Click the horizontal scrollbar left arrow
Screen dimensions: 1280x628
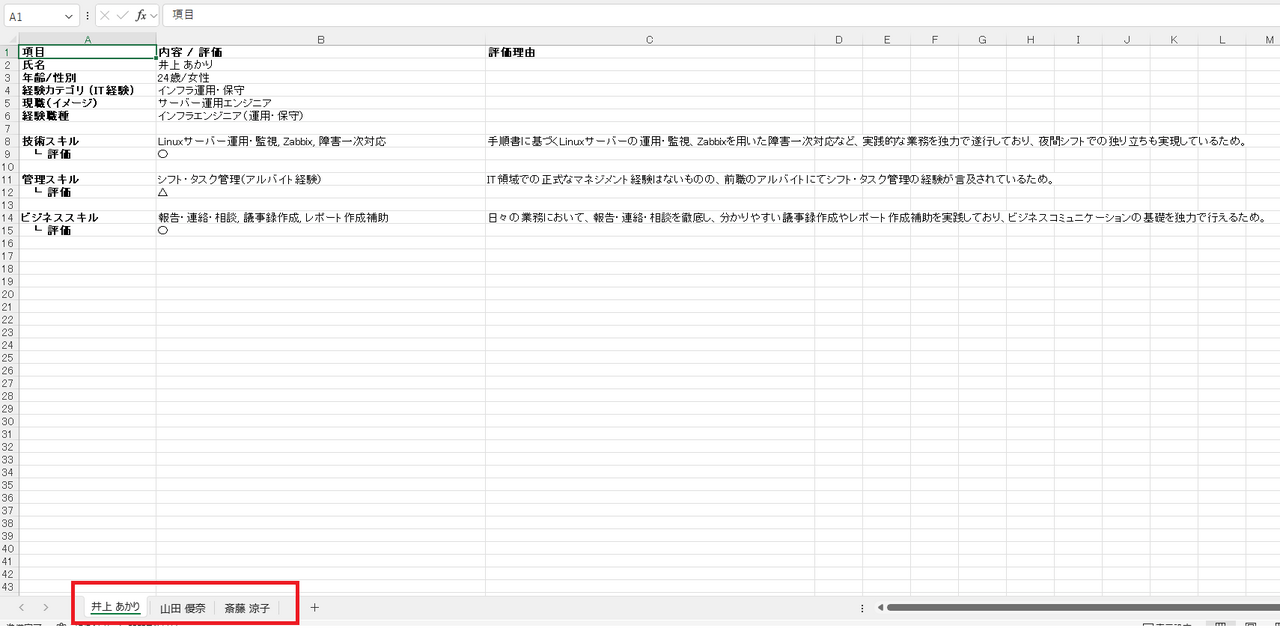coord(880,607)
